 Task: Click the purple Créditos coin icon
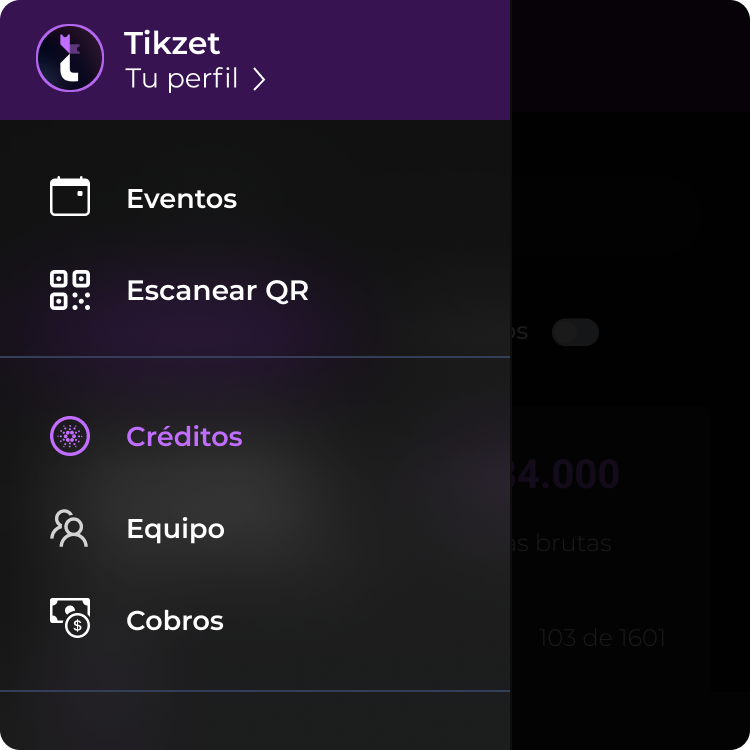coord(70,436)
